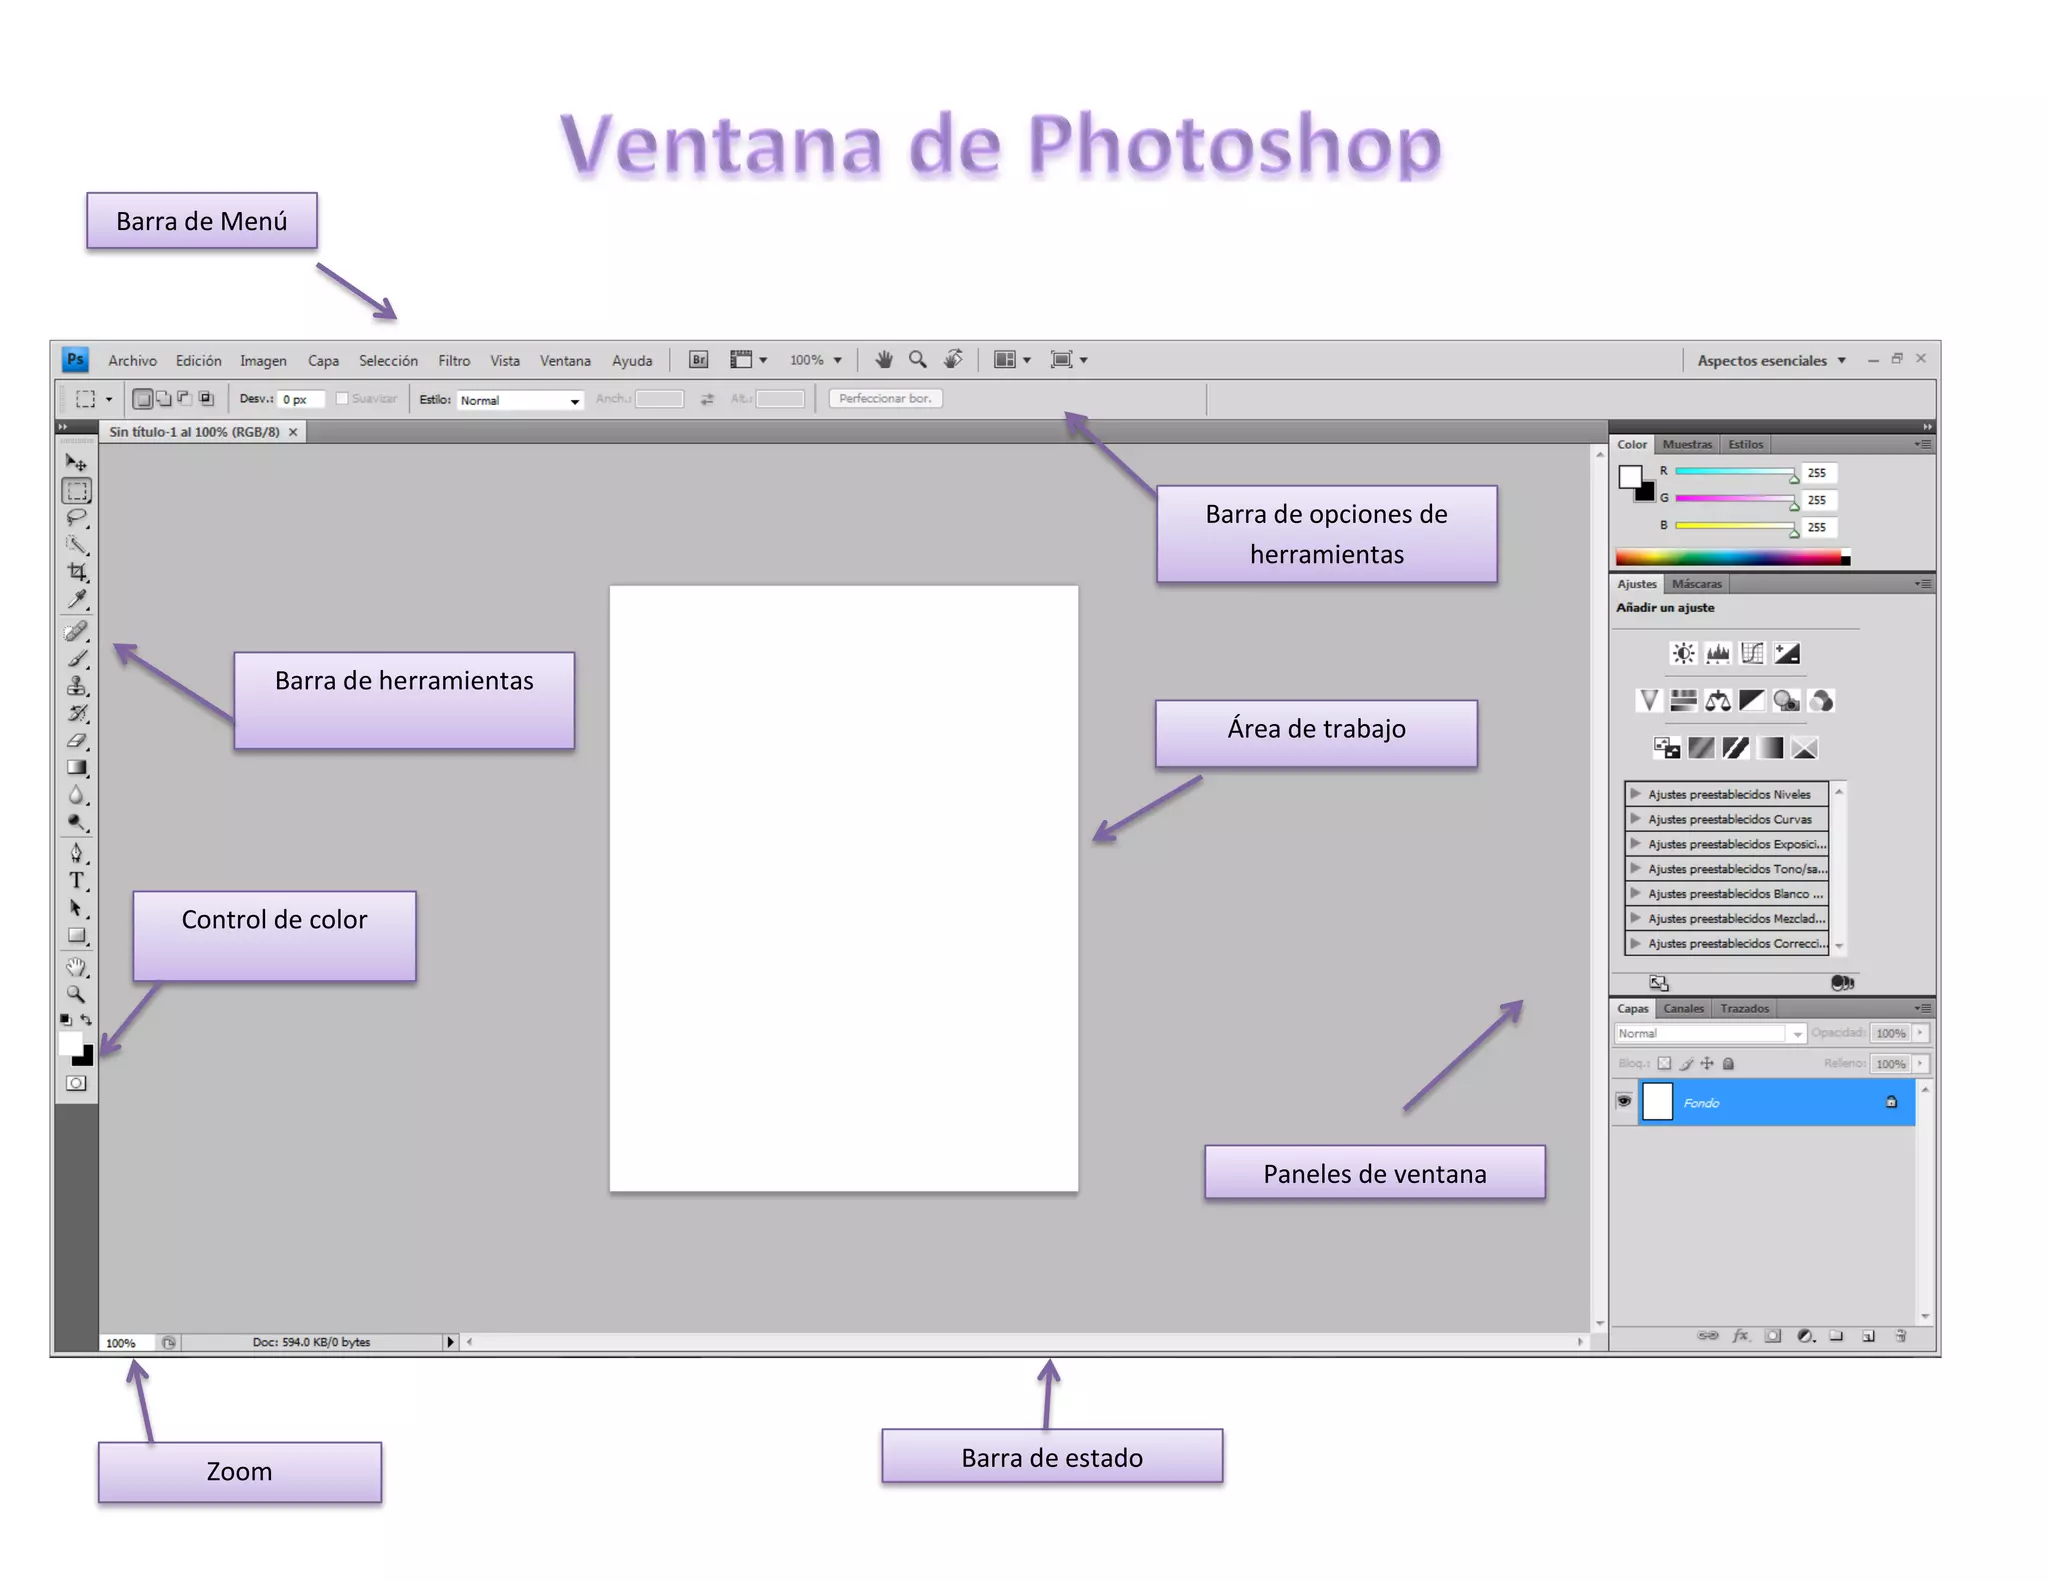
Task: Enable the Suavizar checkbox
Action: click(x=342, y=399)
